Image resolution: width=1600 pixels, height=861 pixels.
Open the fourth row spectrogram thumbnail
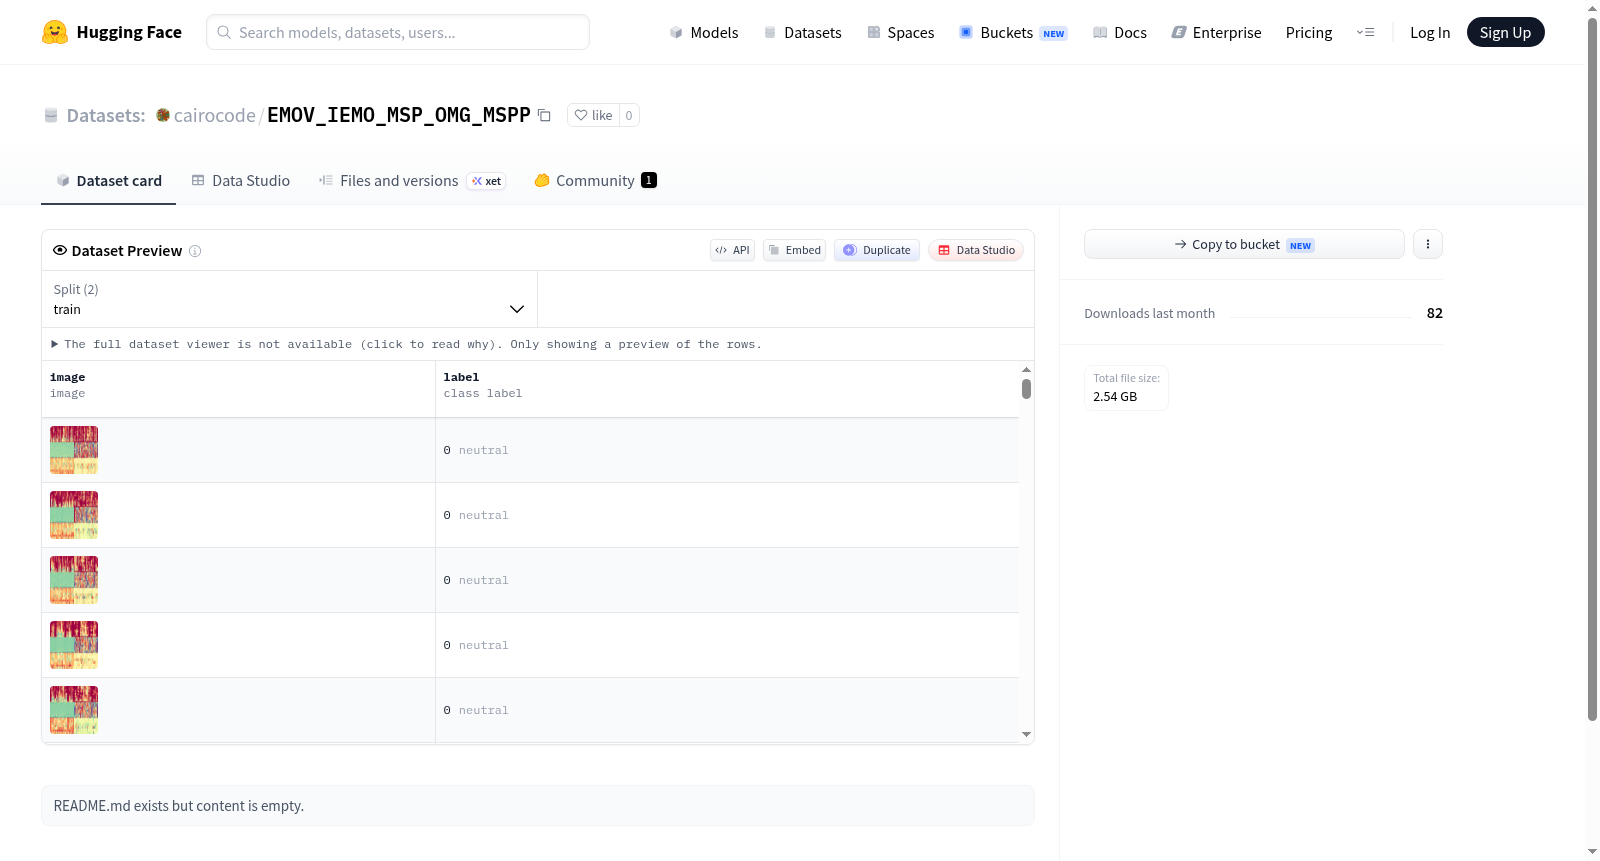pyautogui.click(x=74, y=645)
